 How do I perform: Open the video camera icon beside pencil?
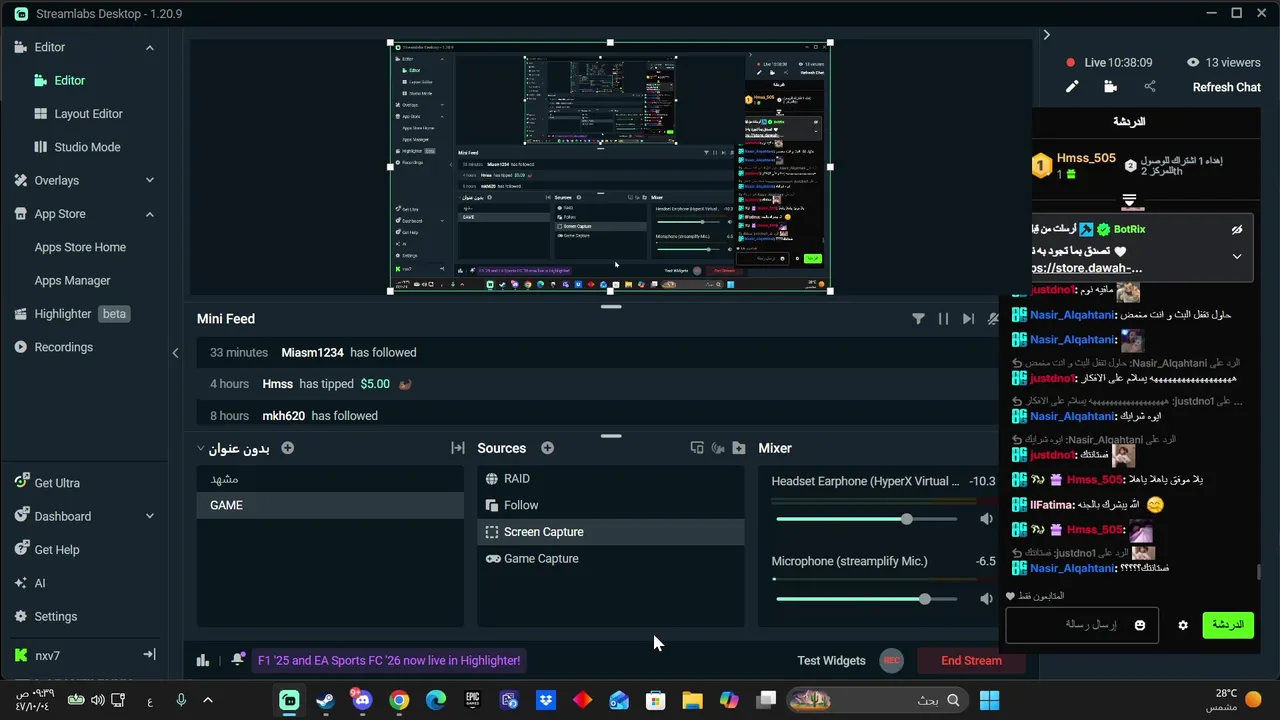coord(1110,87)
